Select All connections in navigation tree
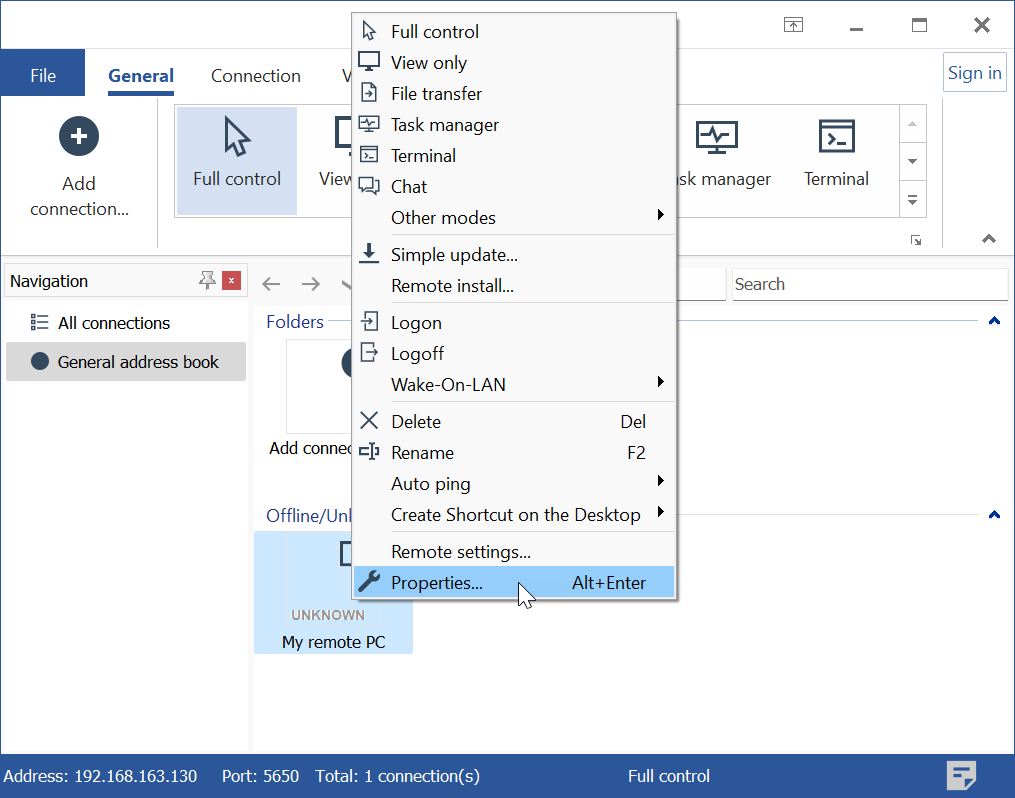This screenshot has height=798, width=1015. [x=113, y=323]
